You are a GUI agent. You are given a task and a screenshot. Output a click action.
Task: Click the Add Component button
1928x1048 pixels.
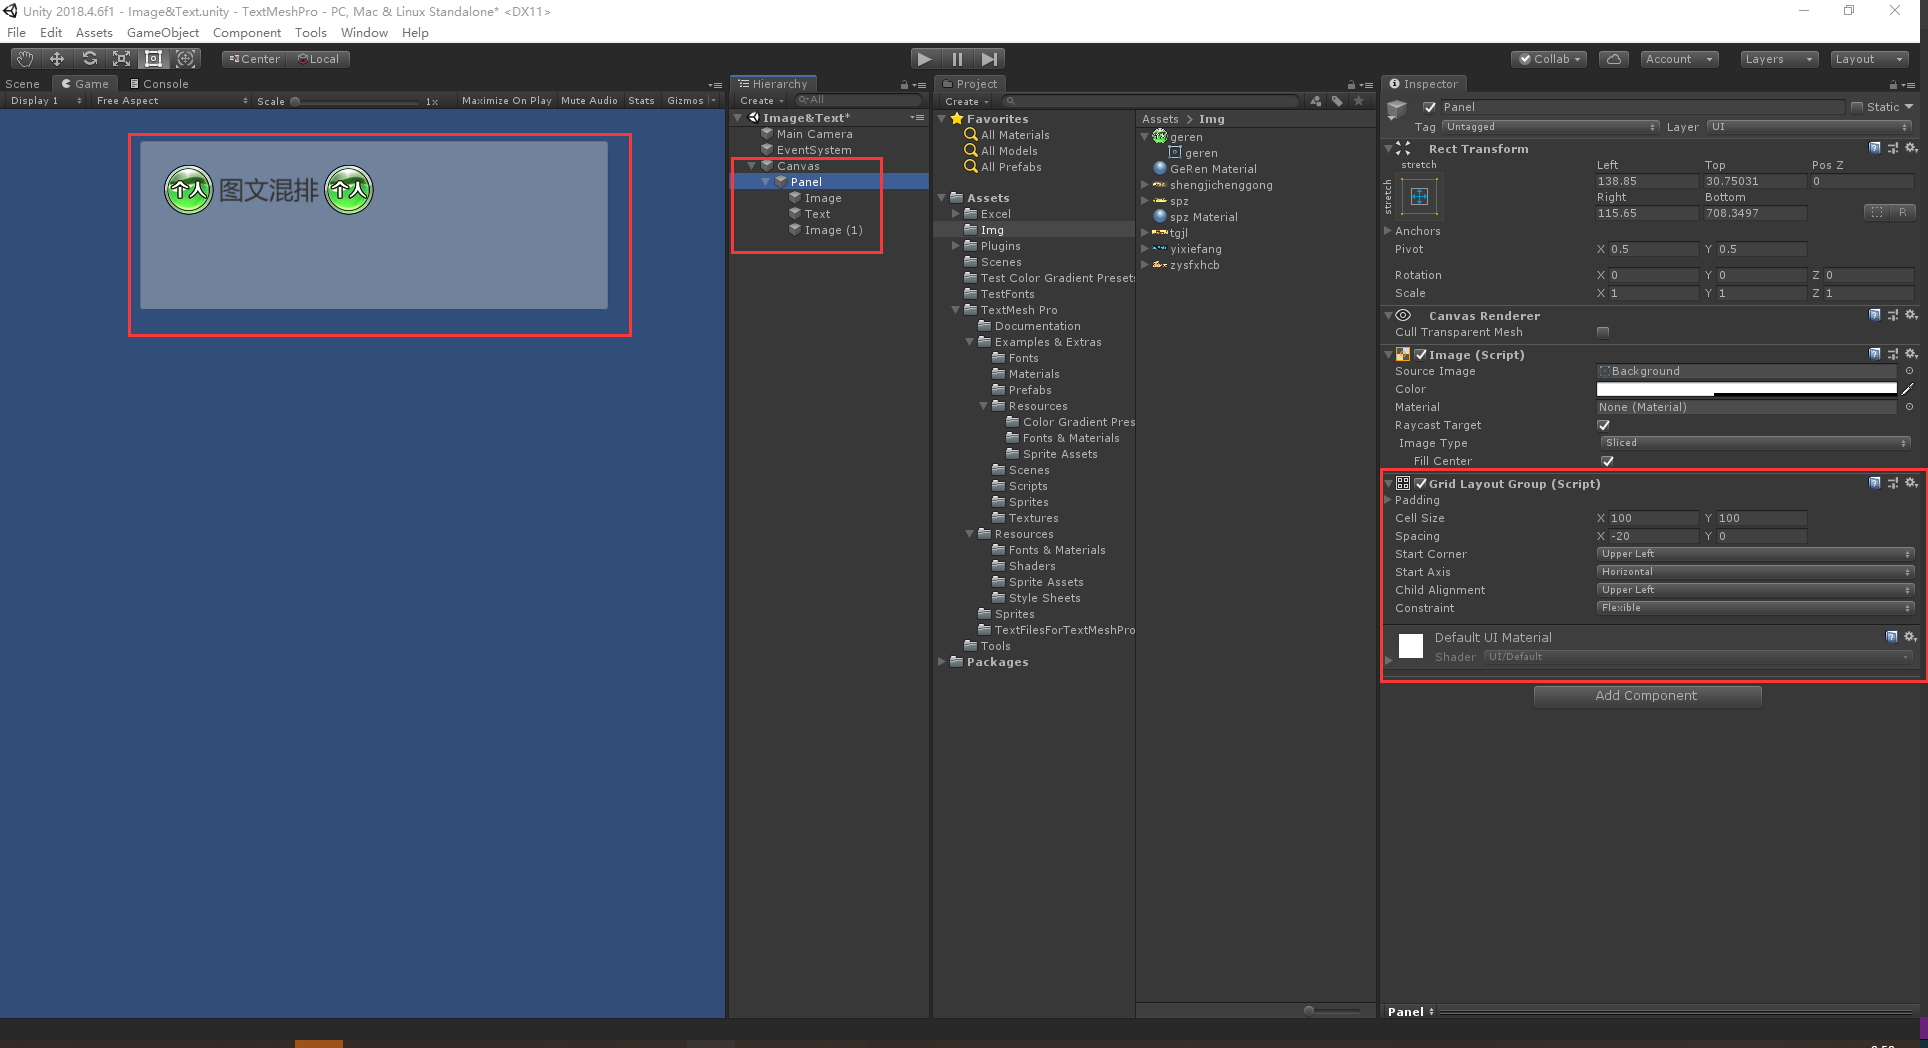1647,695
